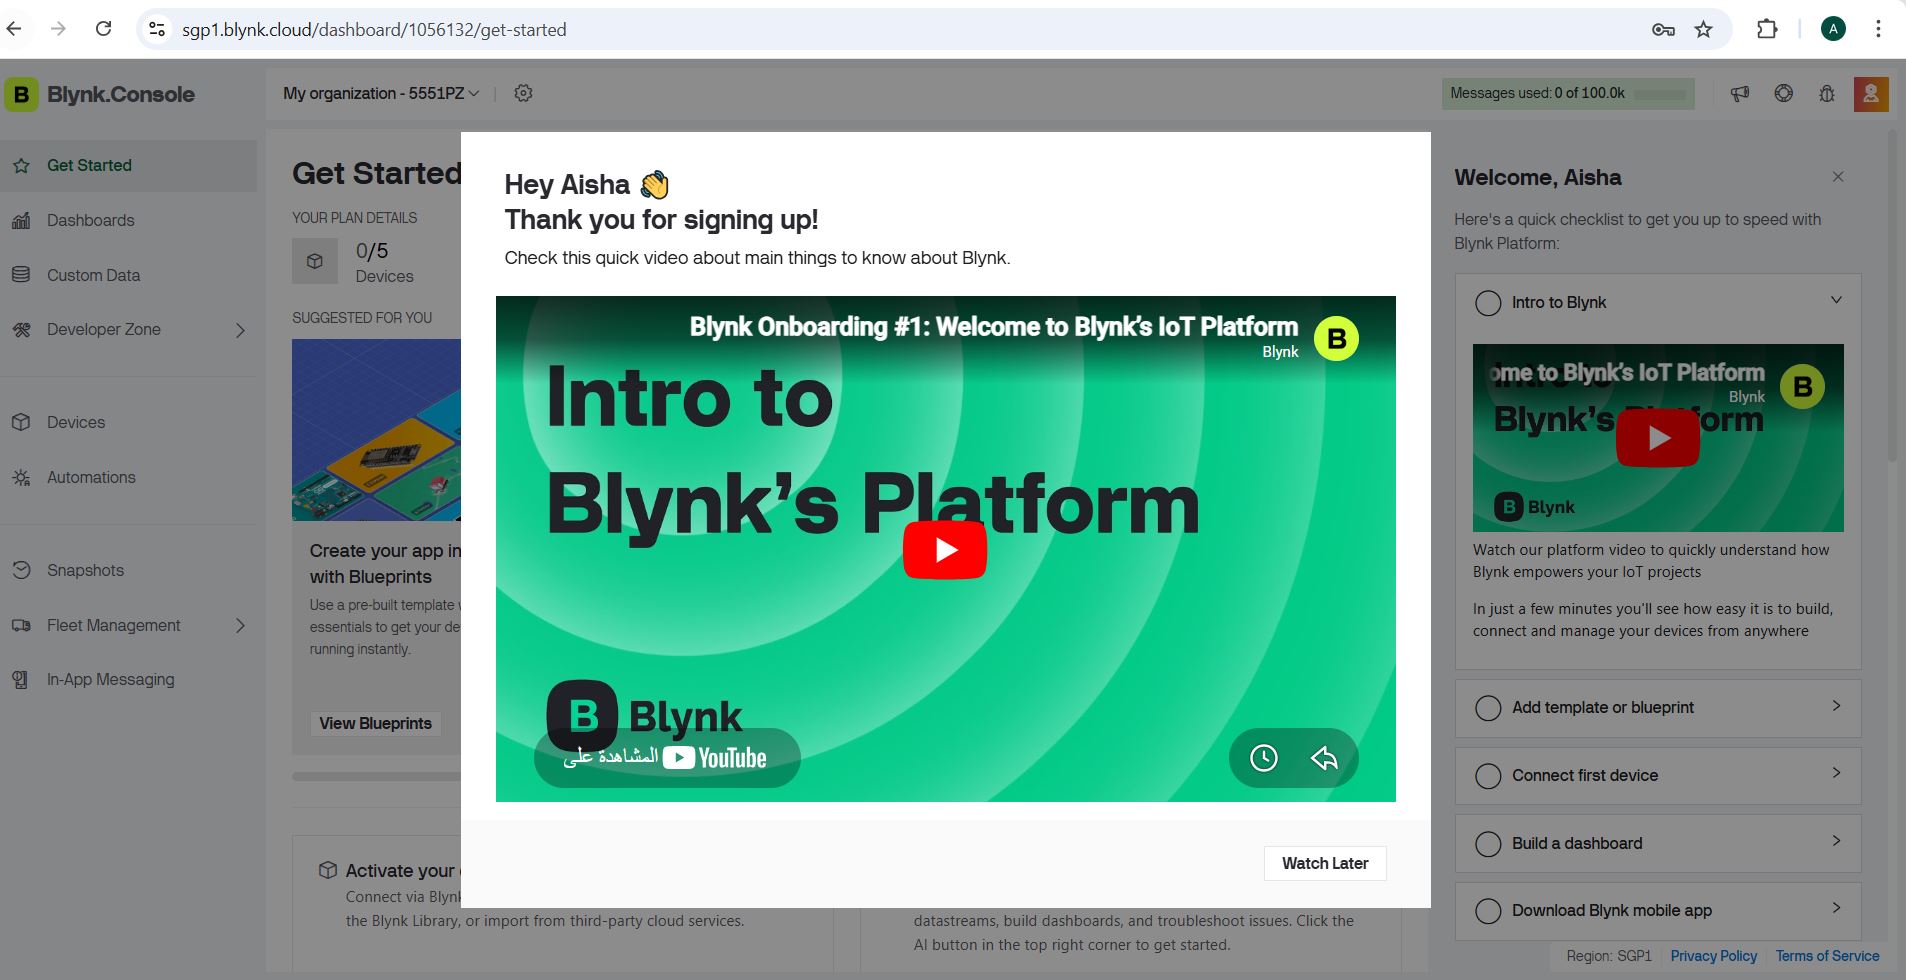Click the Developer Zone tools icon
The height and width of the screenshot is (980, 1906).
coord(21,329)
